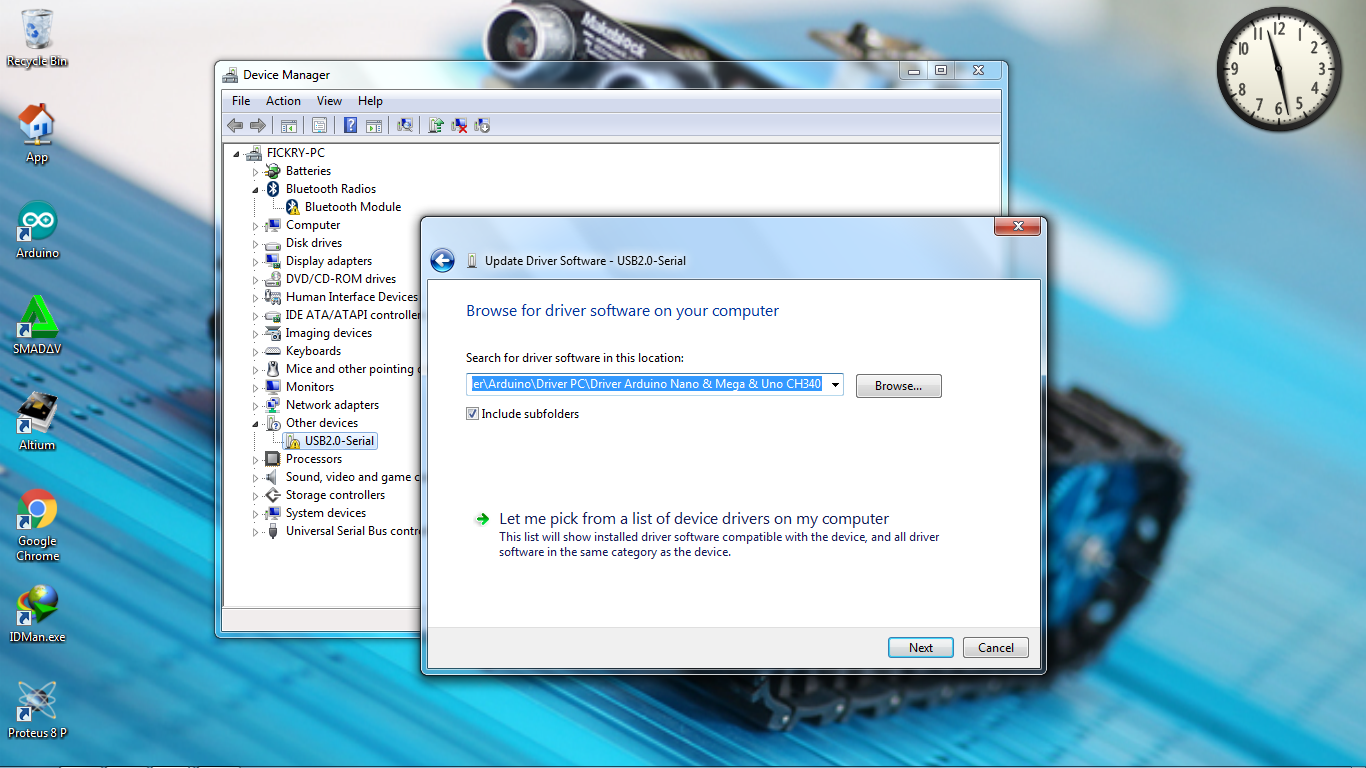Scan for hardware changes in Device Manager
Image resolution: width=1366 pixels, height=768 pixels.
(405, 125)
